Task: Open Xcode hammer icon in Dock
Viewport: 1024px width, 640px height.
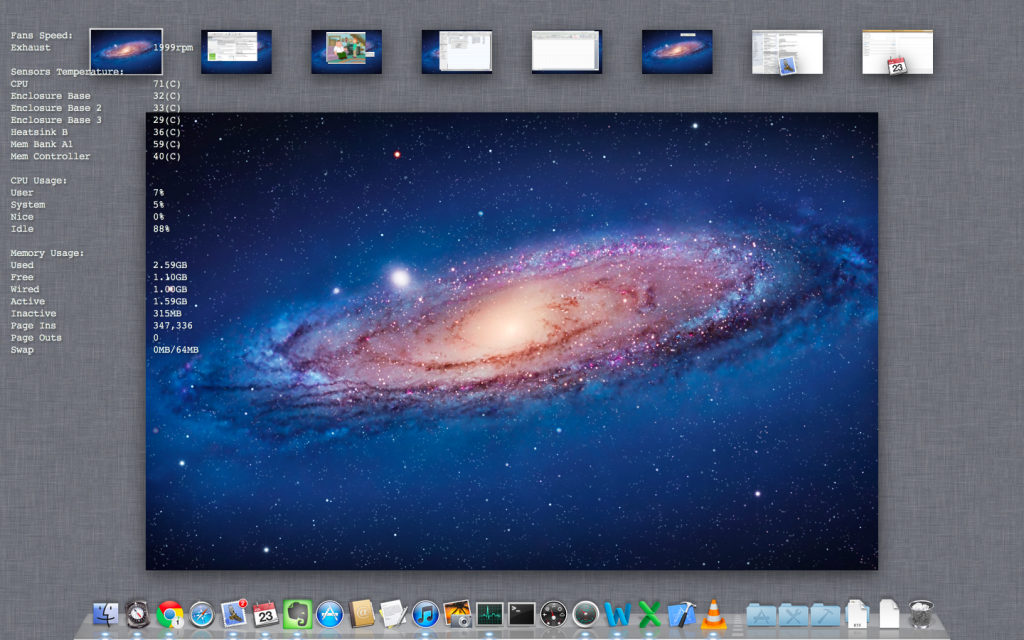Action: 681,614
